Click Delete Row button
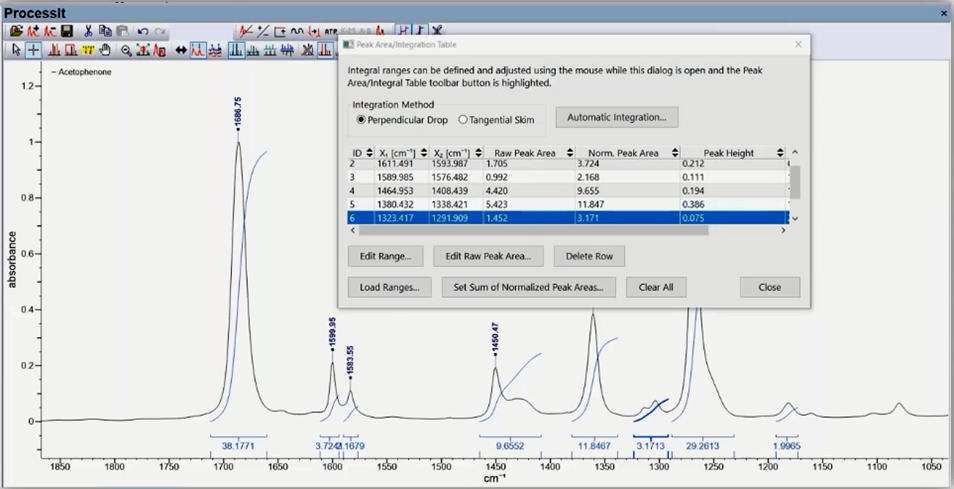954x489 pixels. click(x=589, y=256)
